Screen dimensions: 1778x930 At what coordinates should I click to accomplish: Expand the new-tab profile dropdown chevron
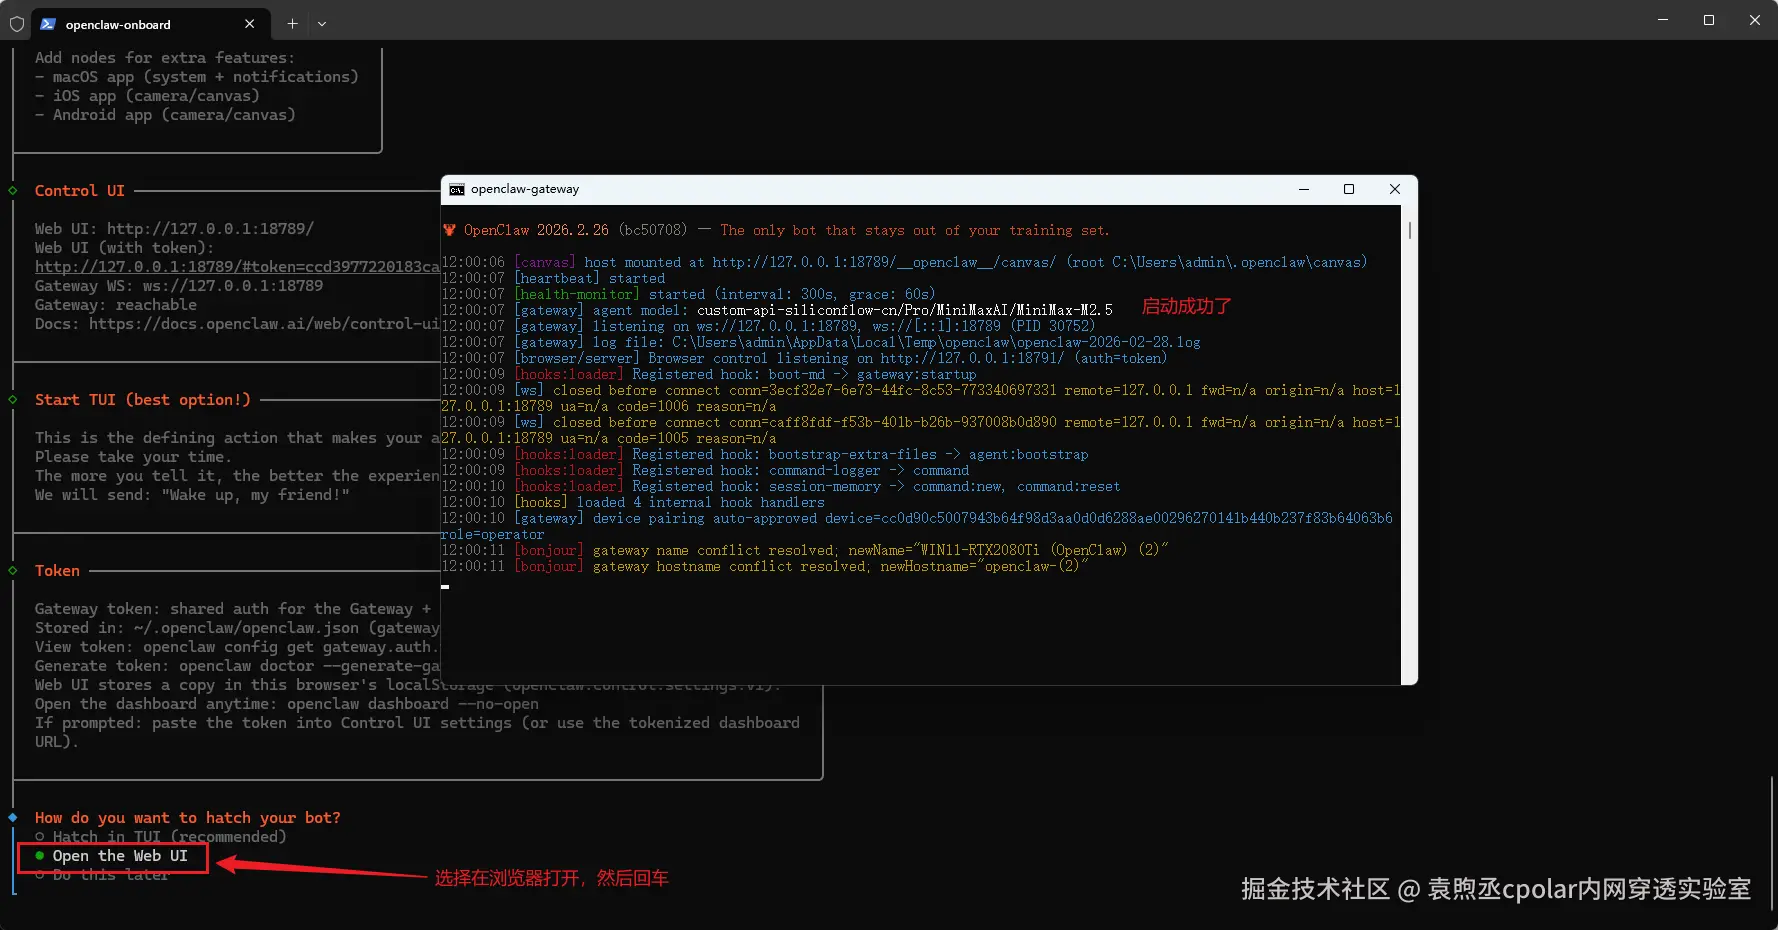click(322, 24)
